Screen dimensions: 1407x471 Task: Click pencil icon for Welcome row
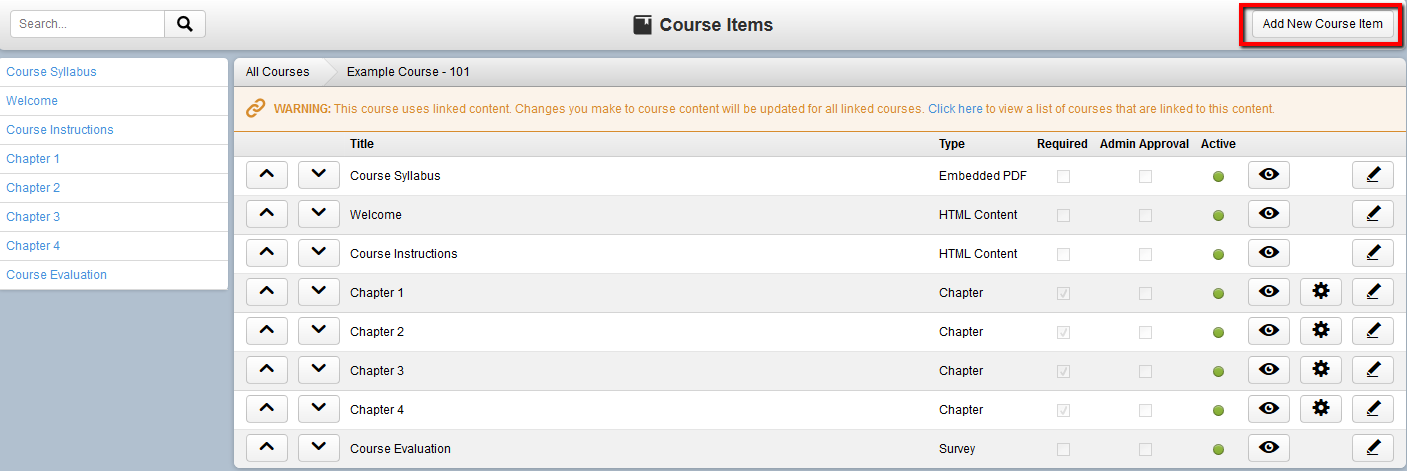point(1372,214)
